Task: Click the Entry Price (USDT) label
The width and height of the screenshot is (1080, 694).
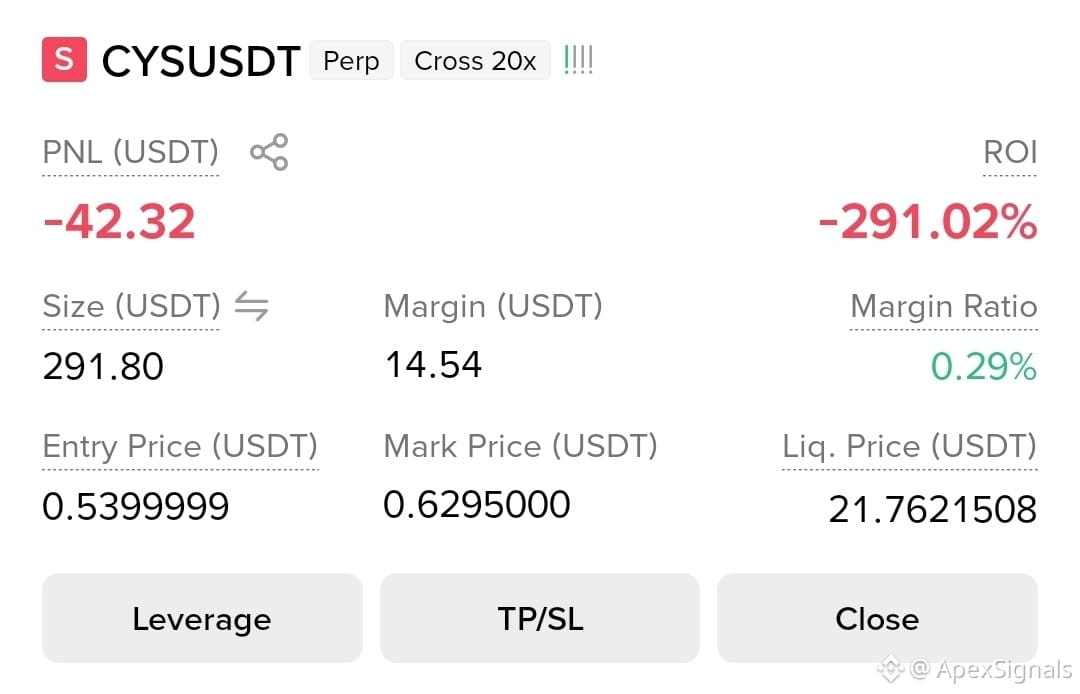Action: point(180,446)
